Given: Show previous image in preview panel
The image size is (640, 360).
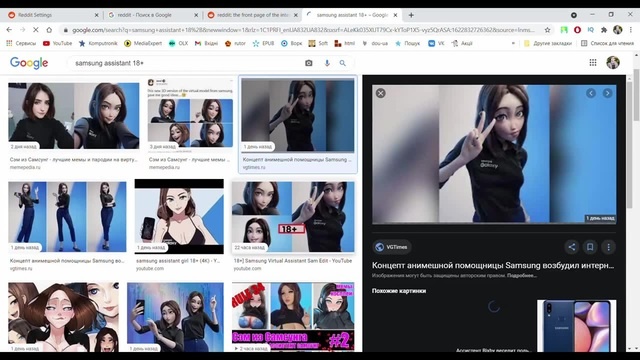Looking at the screenshot, I should pyautogui.click(x=591, y=93).
